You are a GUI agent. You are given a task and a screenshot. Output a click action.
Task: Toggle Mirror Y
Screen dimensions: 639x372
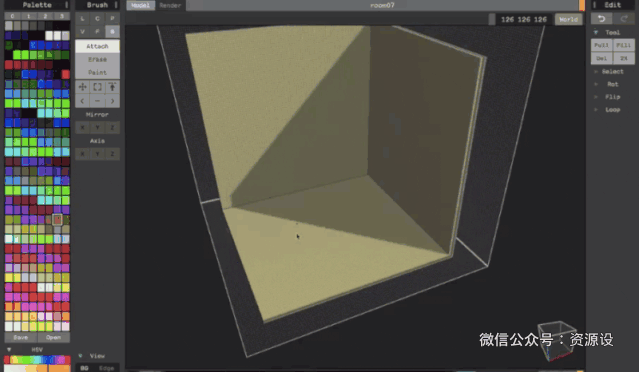[x=97, y=128]
